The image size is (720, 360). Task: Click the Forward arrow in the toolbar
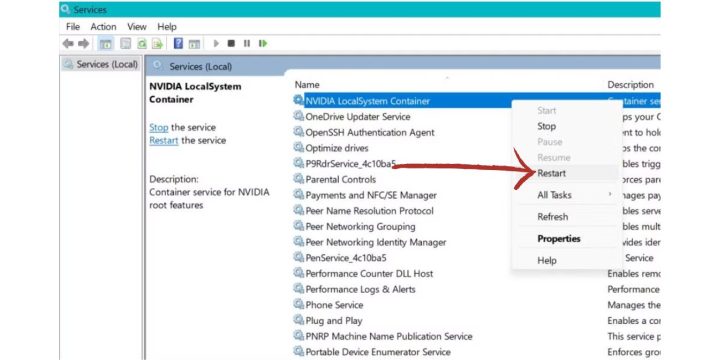coord(84,44)
